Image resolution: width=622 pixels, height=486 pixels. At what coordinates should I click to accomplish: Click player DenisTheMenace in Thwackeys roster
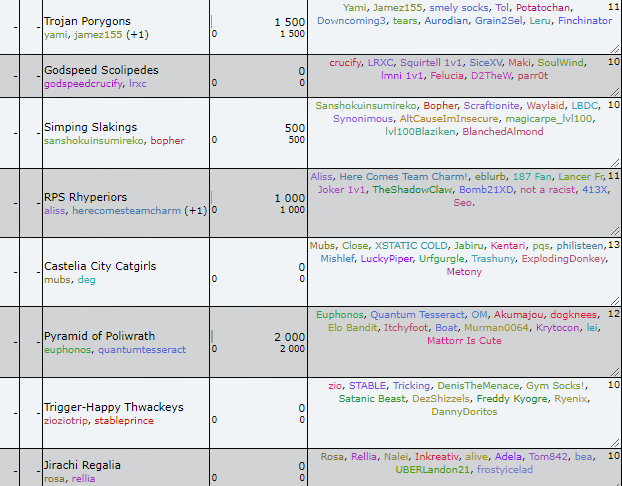coord(478,386)
